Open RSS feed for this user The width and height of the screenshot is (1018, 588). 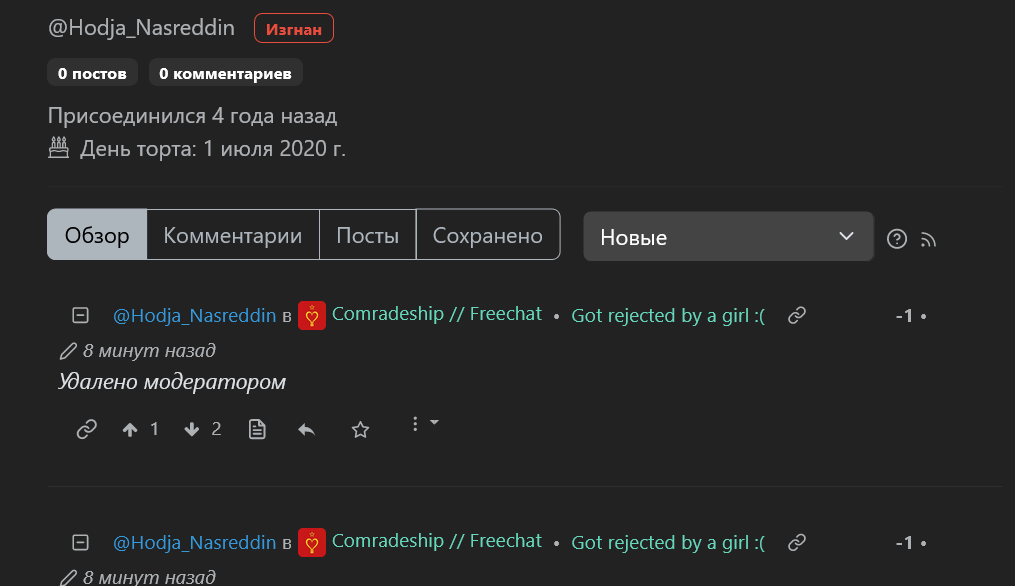929,239
